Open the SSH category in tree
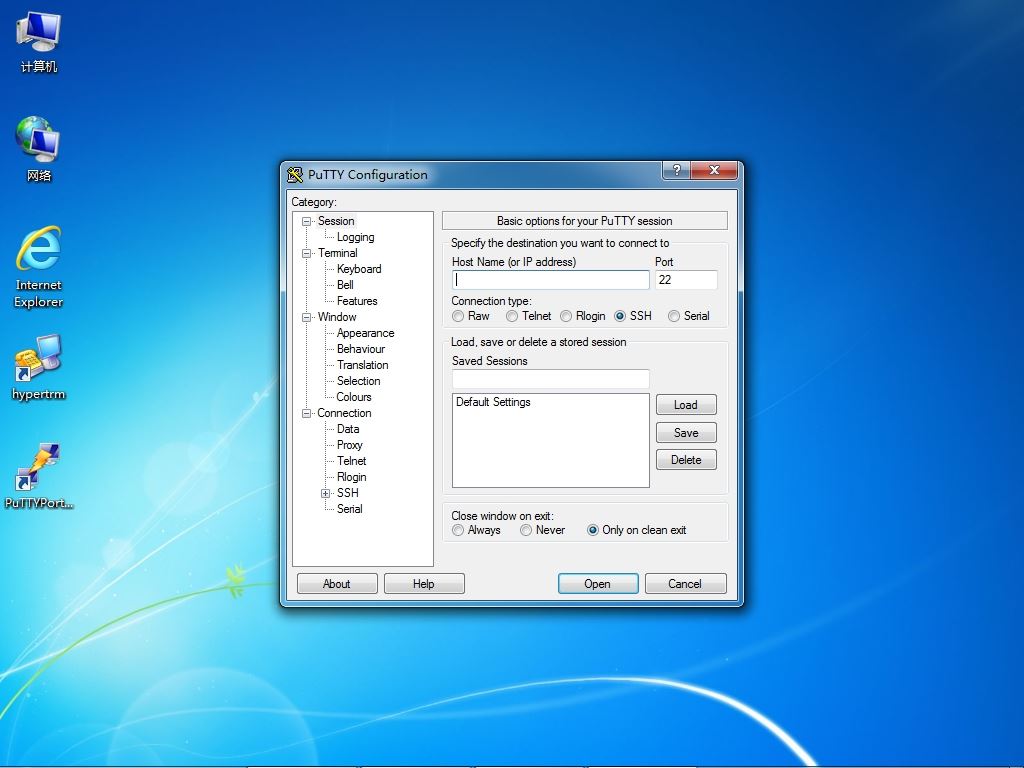 347,493
